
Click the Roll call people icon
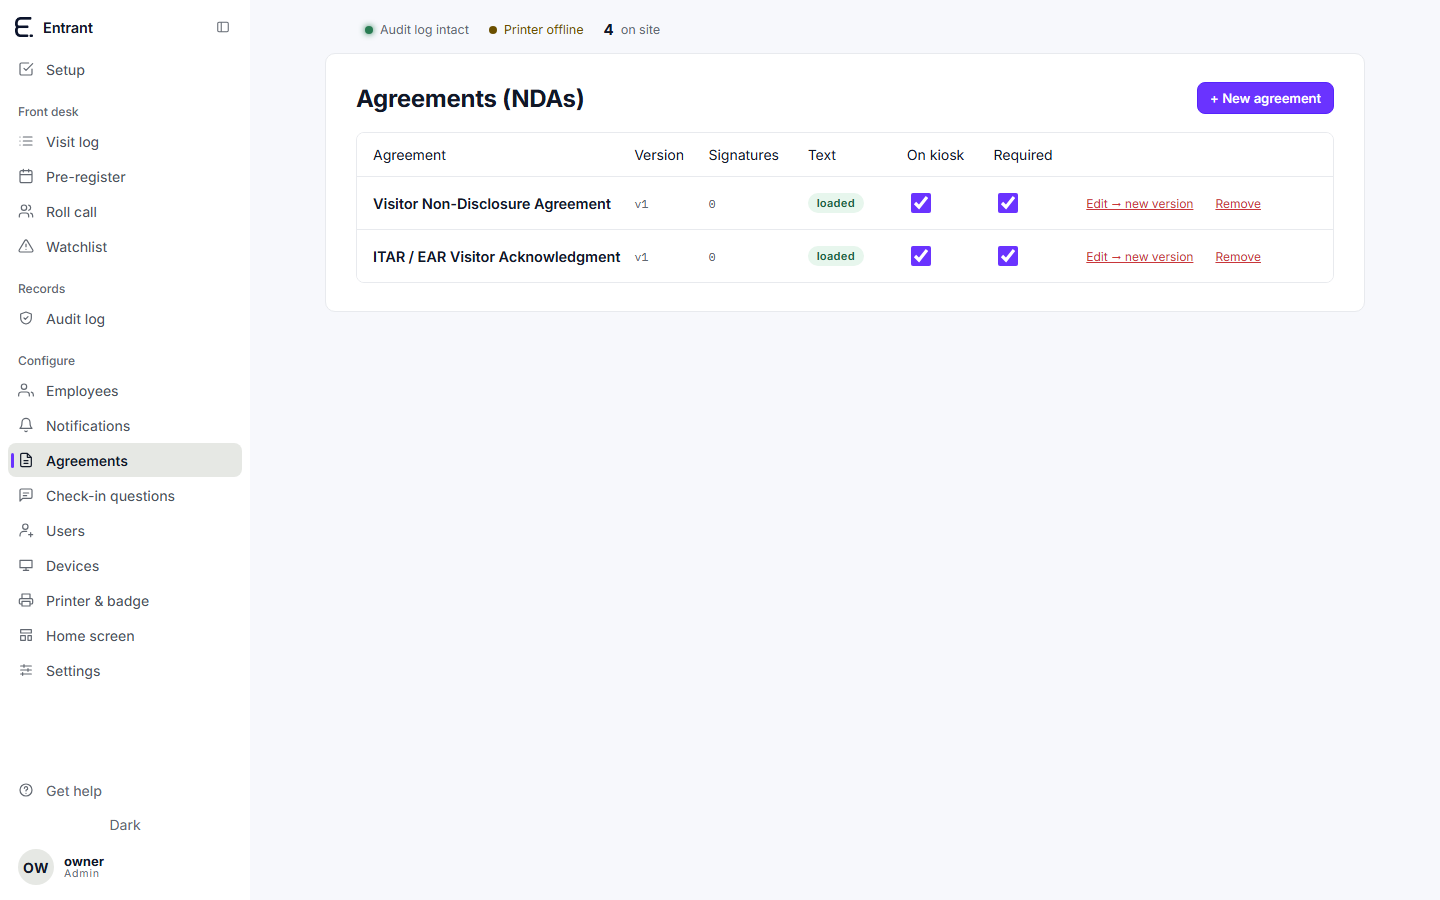pos(26,211)
